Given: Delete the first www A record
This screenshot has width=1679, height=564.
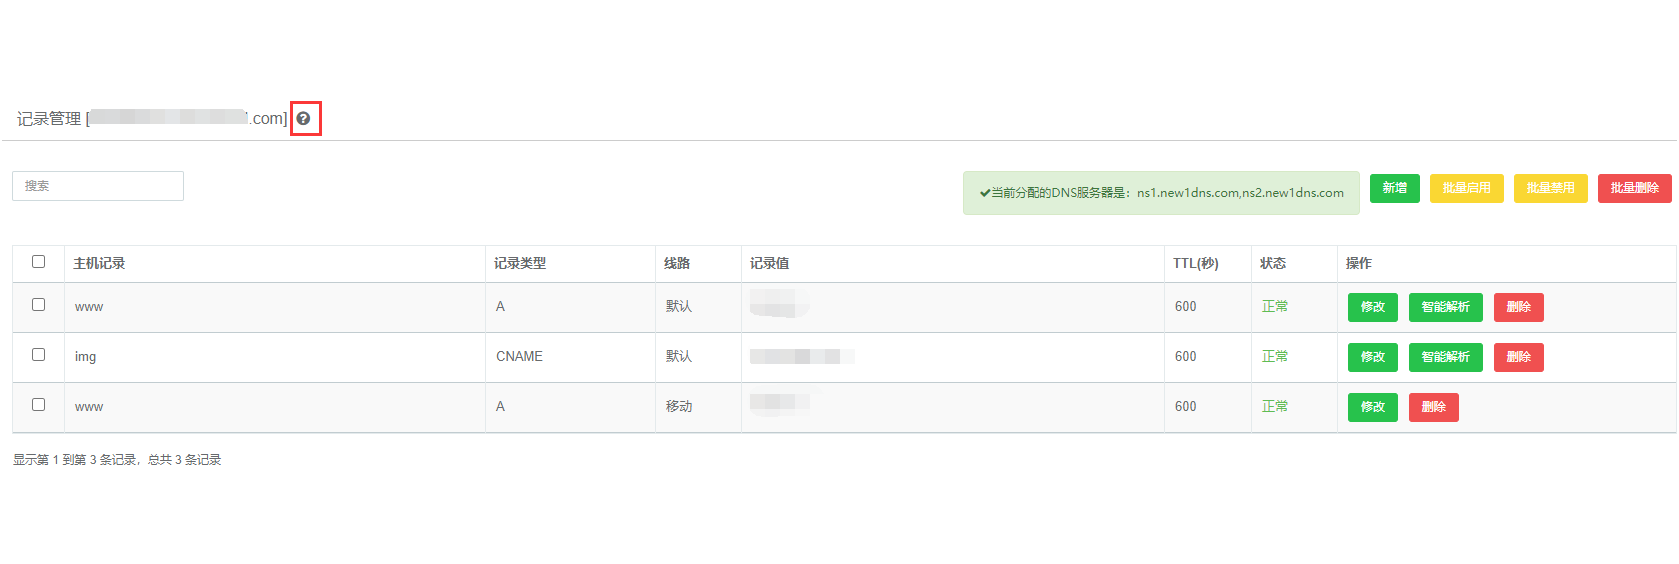Looking at the screenshot, I should coord(1518,307).
